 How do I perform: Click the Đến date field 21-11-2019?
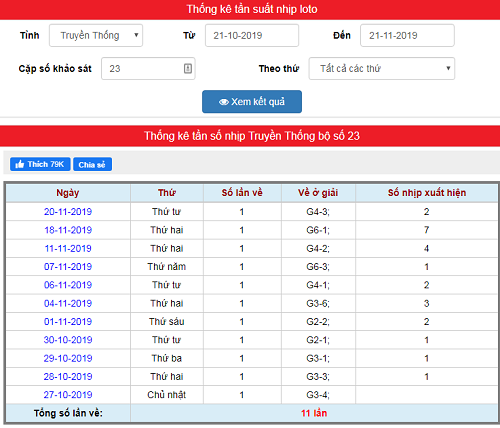pos(407,35)
